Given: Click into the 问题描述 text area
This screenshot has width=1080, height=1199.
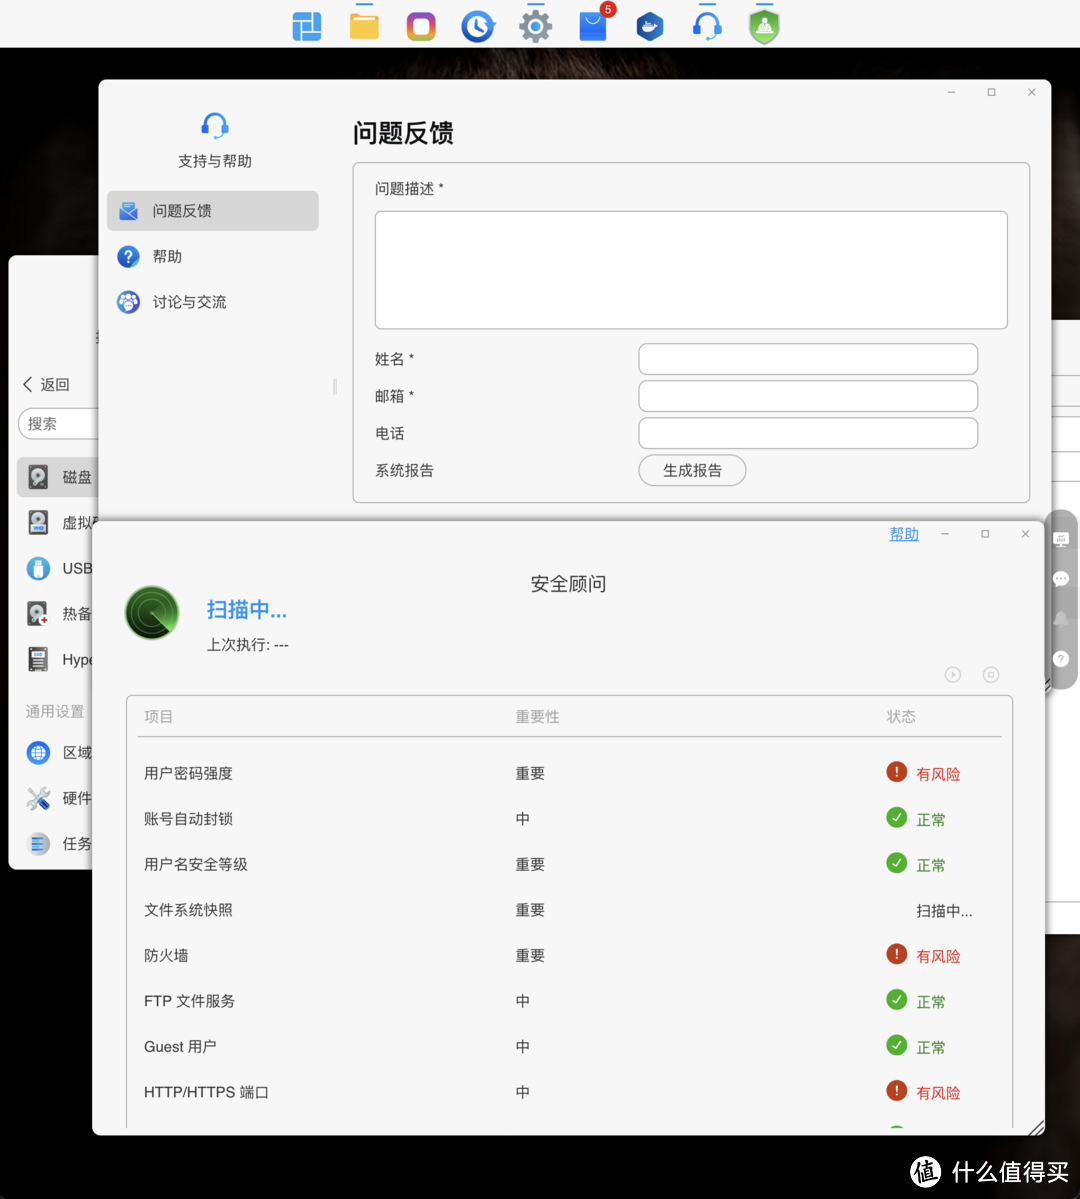Looking at the screenshot, I should point(690,270).
